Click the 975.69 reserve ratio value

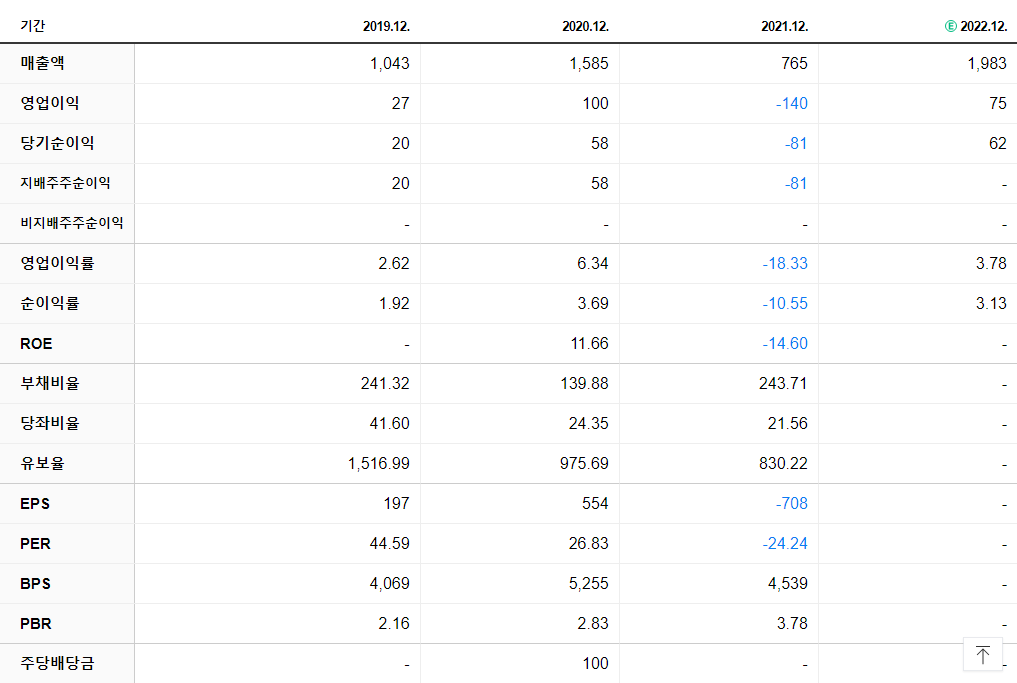584,464
